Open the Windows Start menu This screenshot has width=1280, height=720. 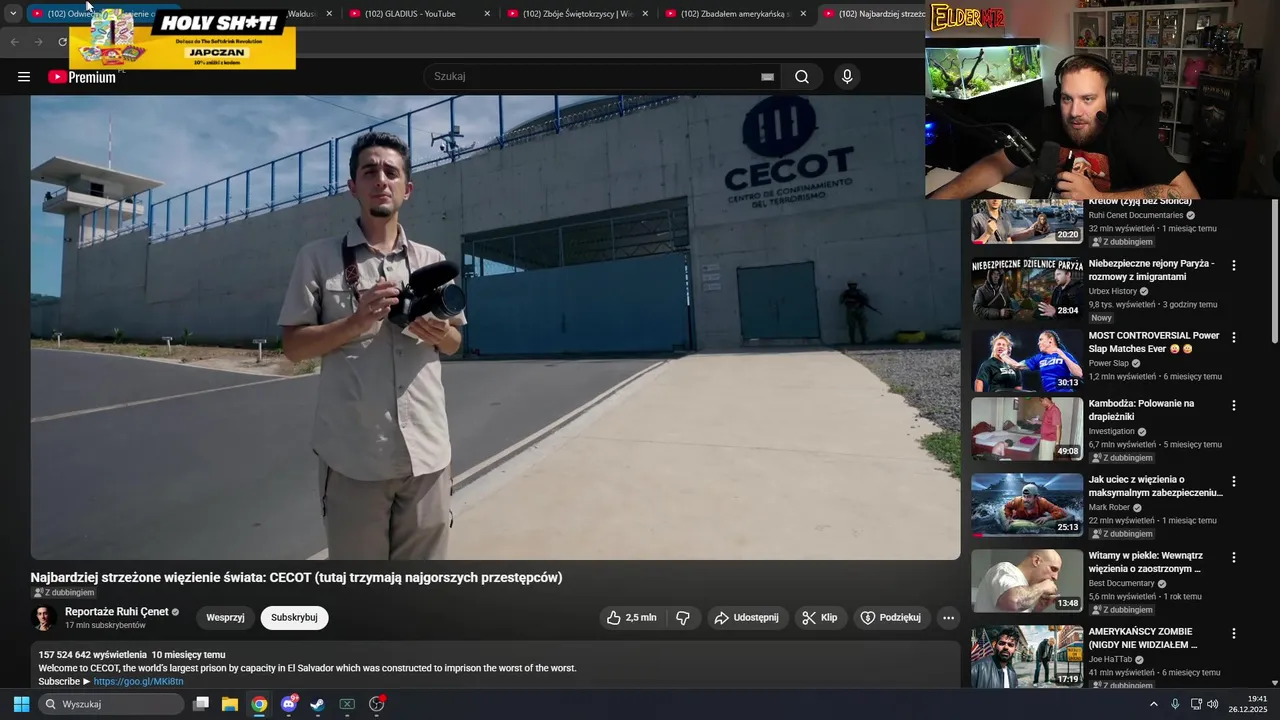[21, 704]
